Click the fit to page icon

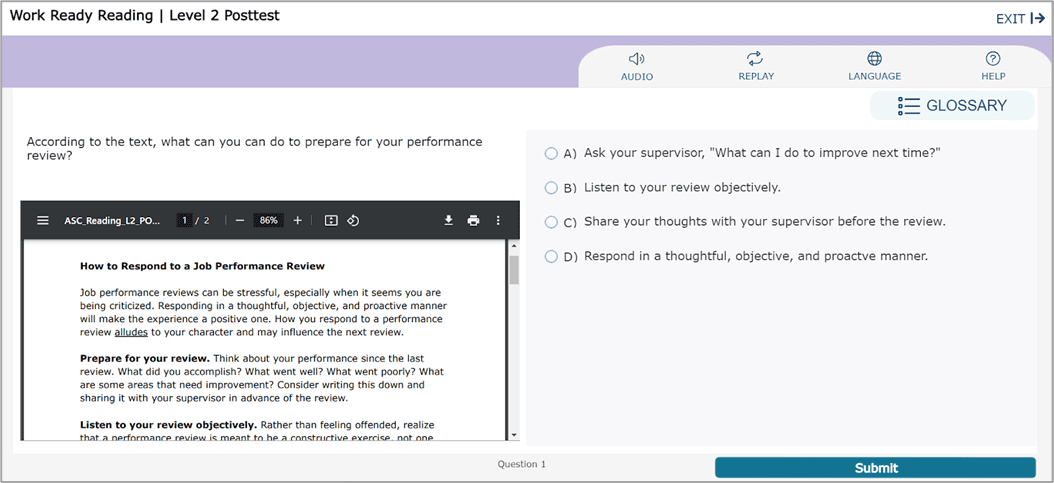tap(331, 220)
